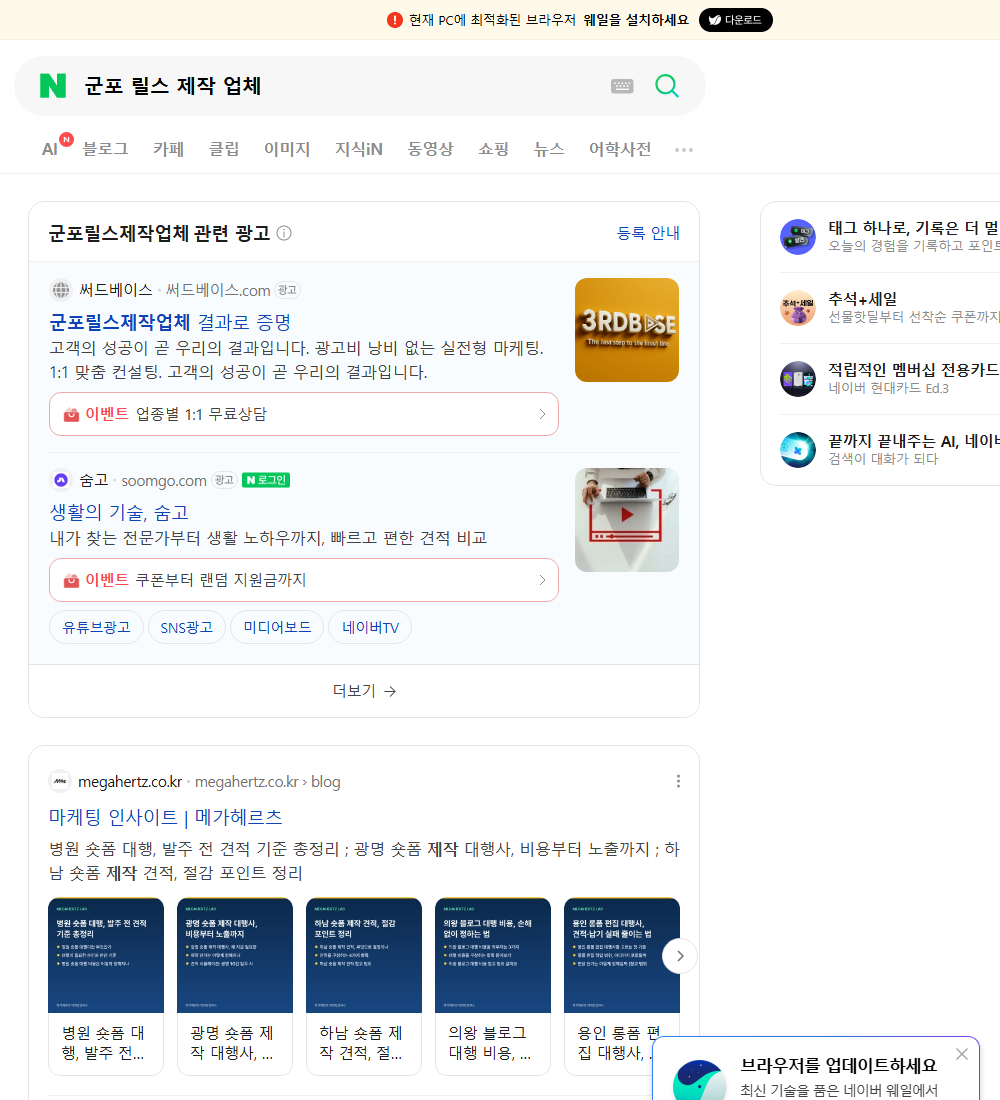This screenshot has height=1100, width=1000.
Task: Switch to the 쇼핑 tab
Action: pos(493,149)
